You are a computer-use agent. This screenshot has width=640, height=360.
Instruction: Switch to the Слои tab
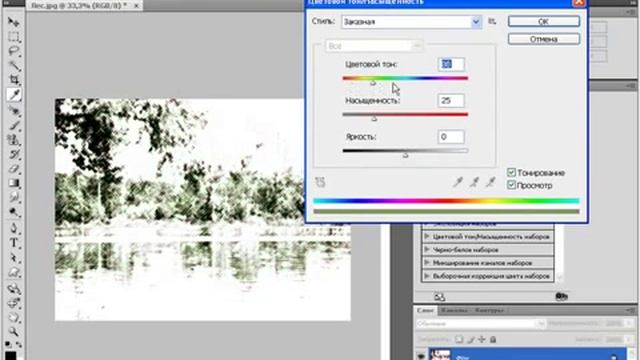point(425,311)
